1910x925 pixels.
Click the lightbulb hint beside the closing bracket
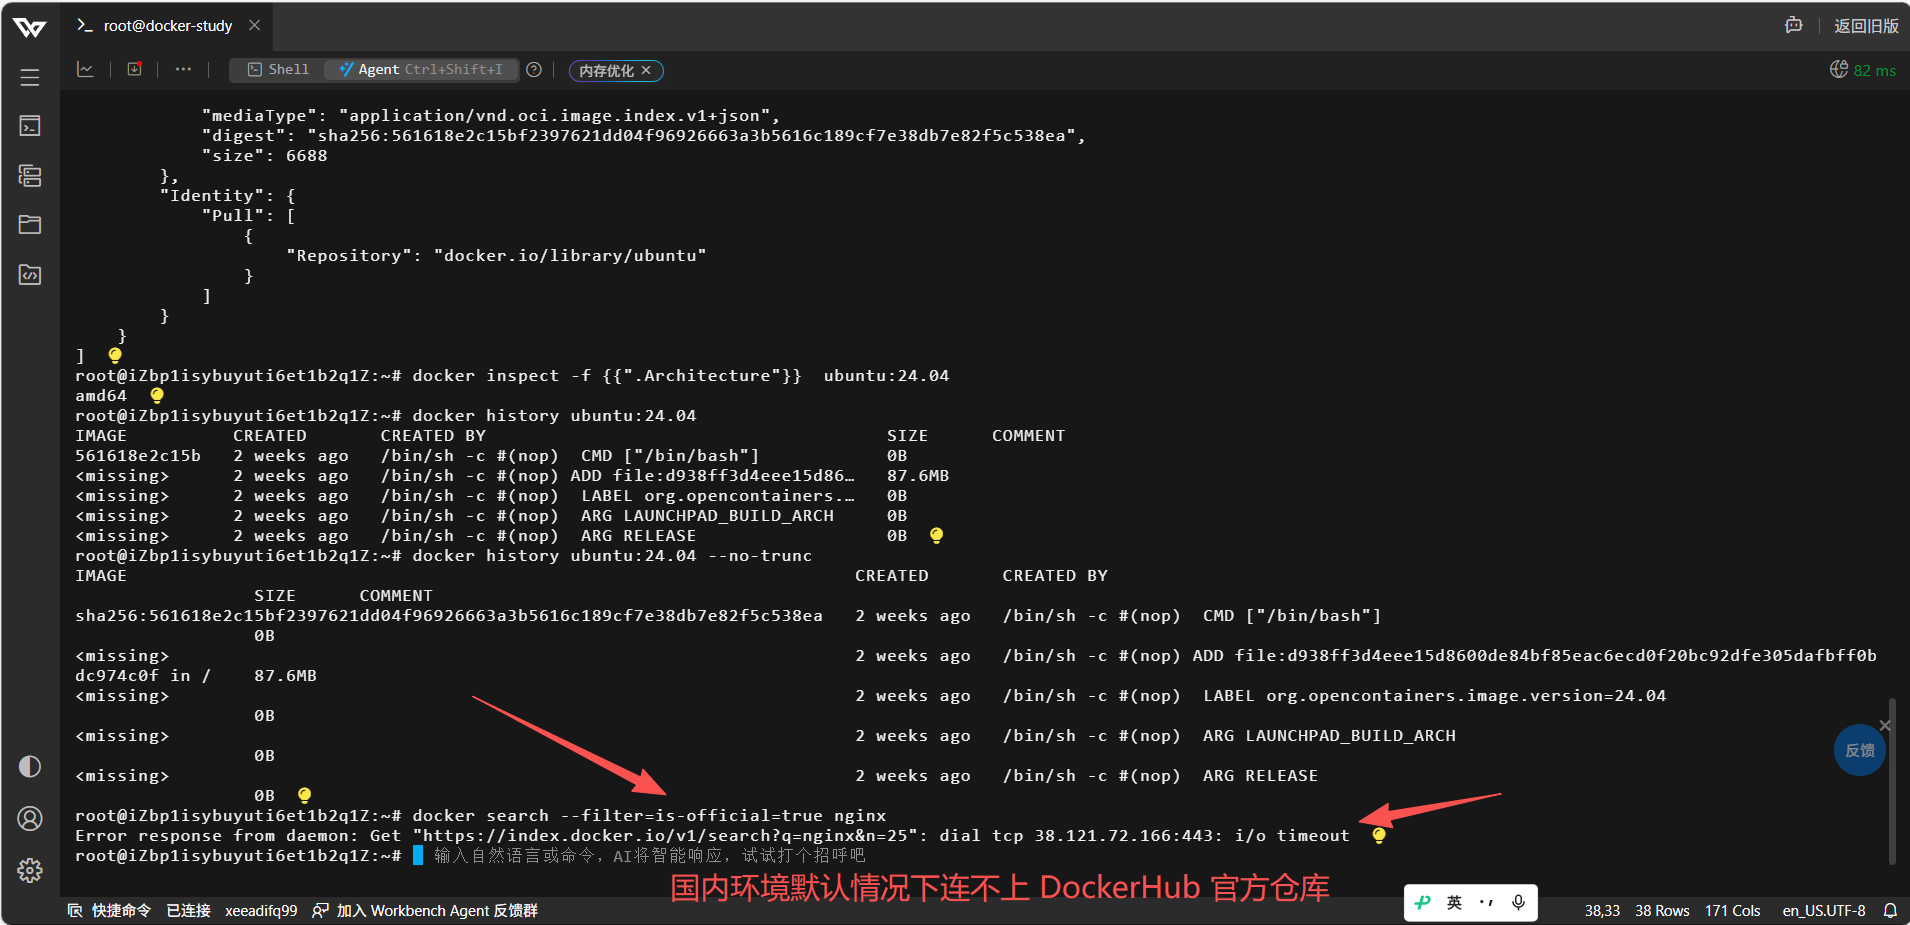pyautogui.click(x=115, y=355)
